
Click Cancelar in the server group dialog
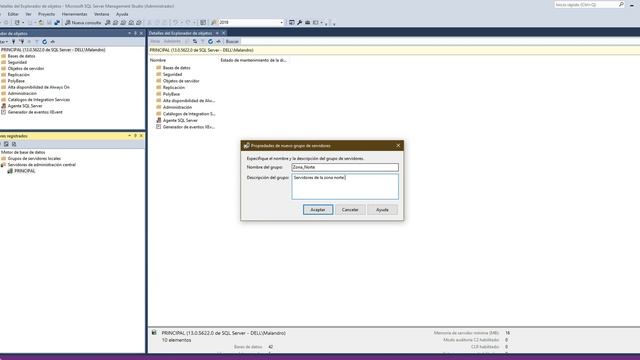(350, 209)
